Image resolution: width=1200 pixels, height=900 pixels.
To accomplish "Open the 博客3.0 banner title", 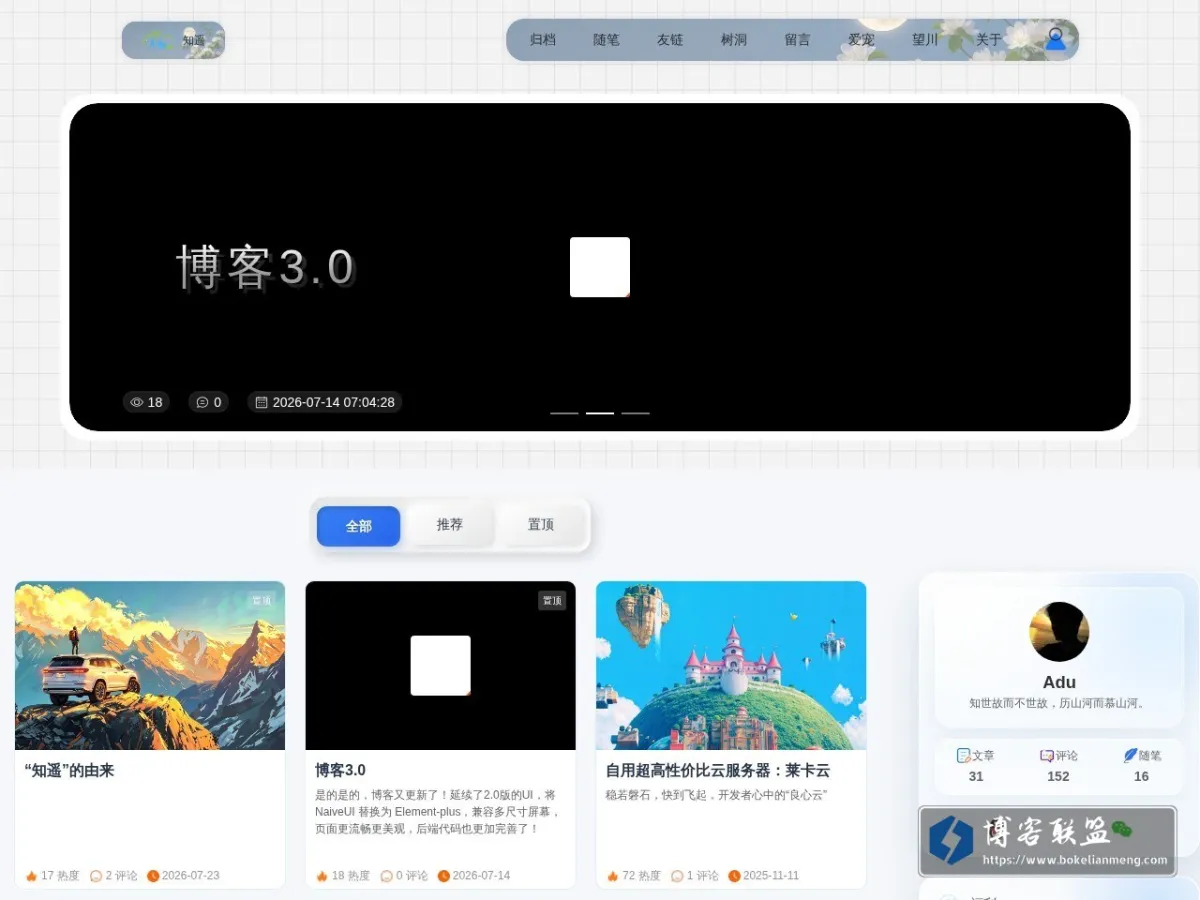I will (265, 268).
